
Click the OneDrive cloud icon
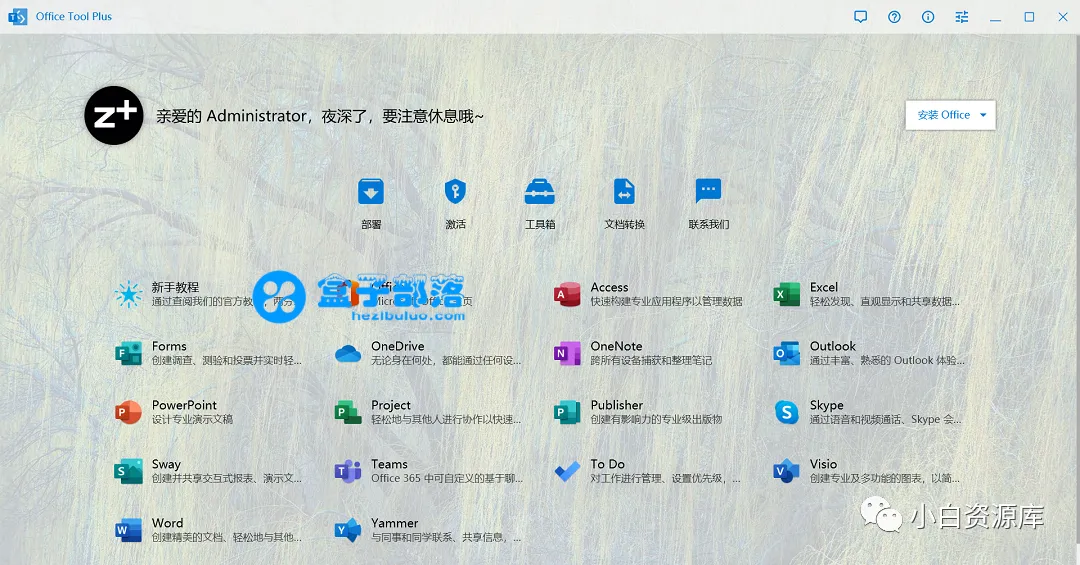point(348,353)
